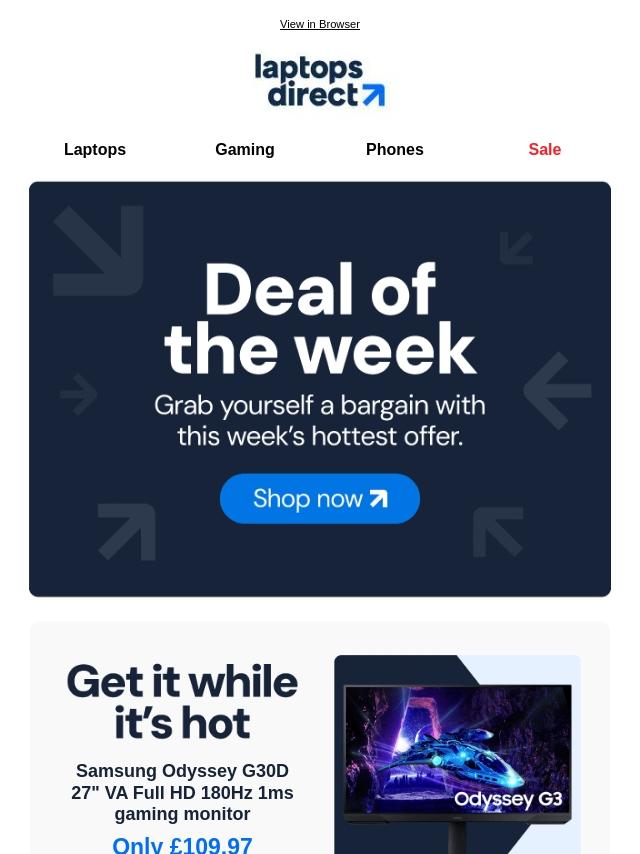This screenshot has width=640, height=854.
Task: Click the Shop now button
Action: click(x=320, y=498)
